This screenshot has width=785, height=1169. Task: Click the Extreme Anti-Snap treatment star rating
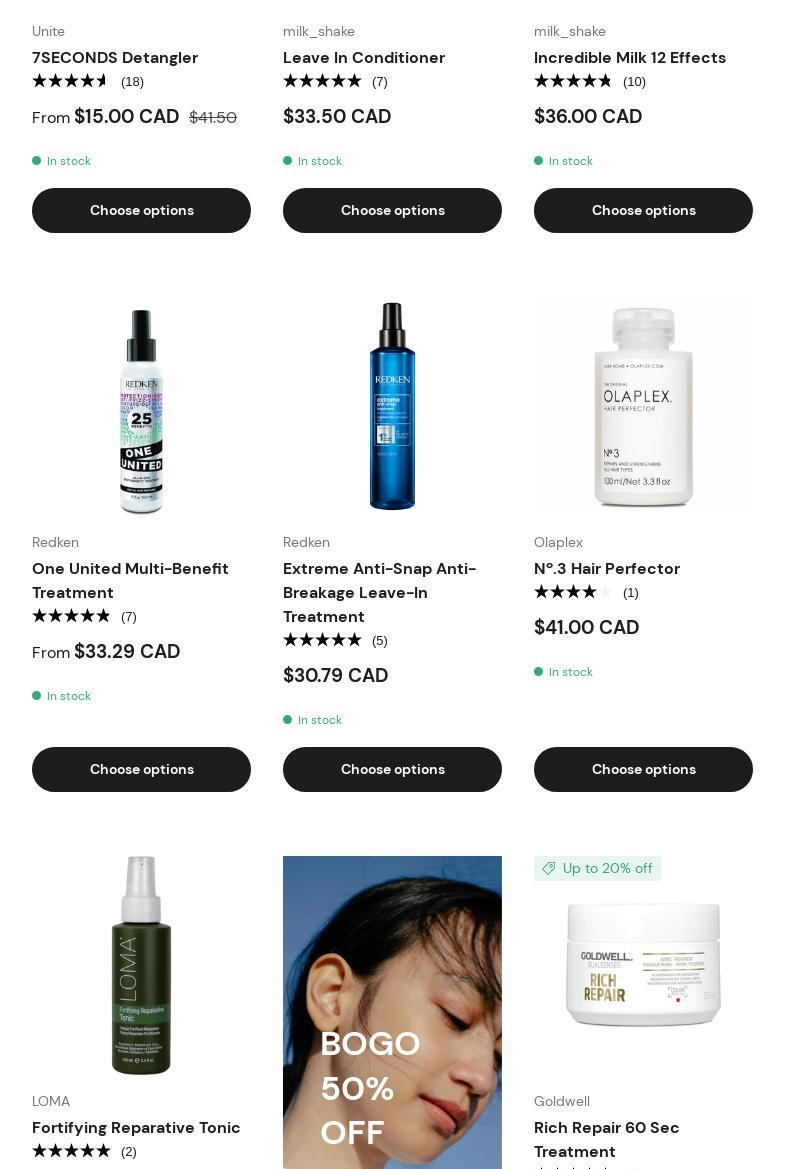coord(322,640)
